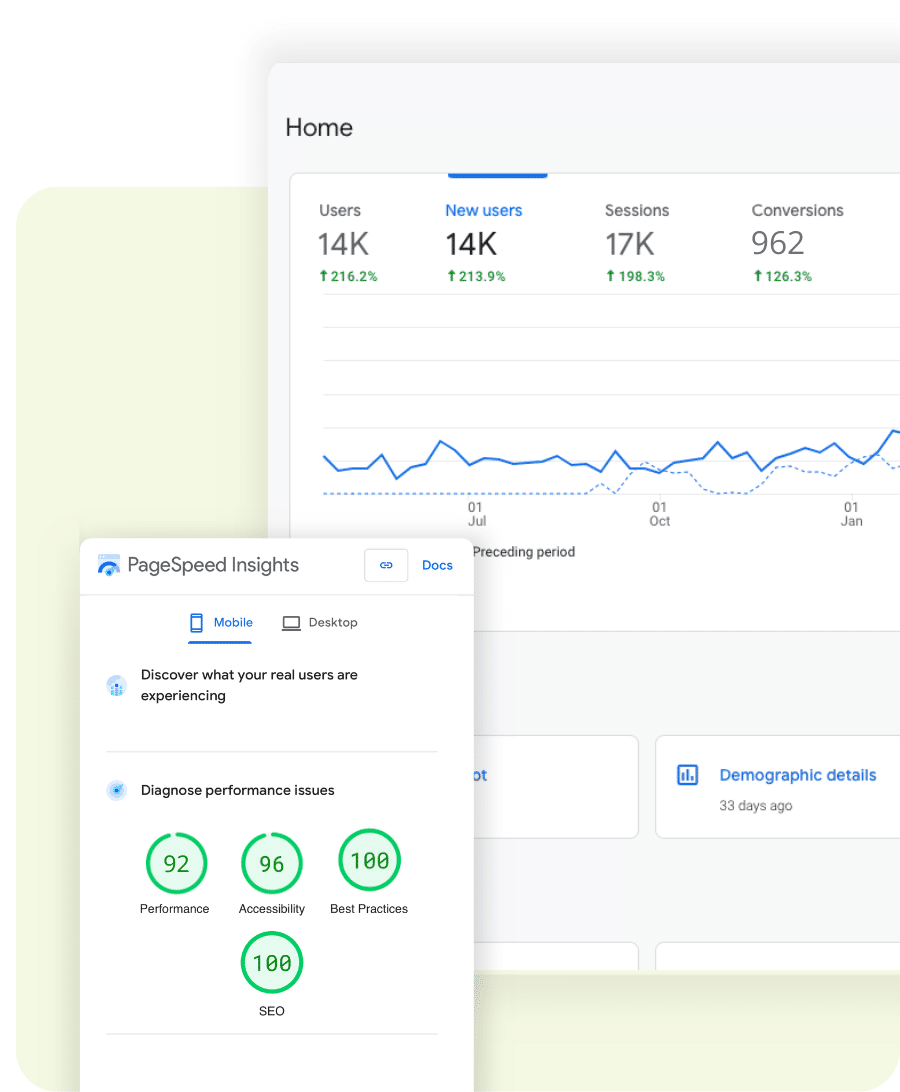
Task: Click the Home heading in Analytics
Action: point(319,127)
